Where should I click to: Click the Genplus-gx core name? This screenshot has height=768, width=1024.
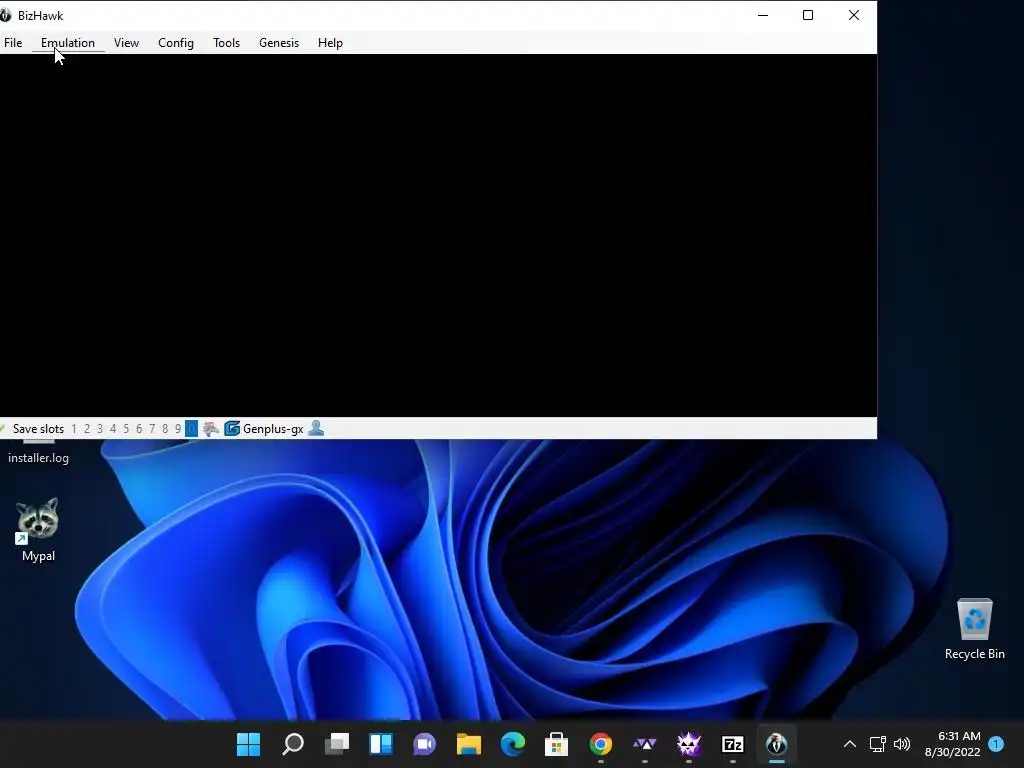point(273,429)
